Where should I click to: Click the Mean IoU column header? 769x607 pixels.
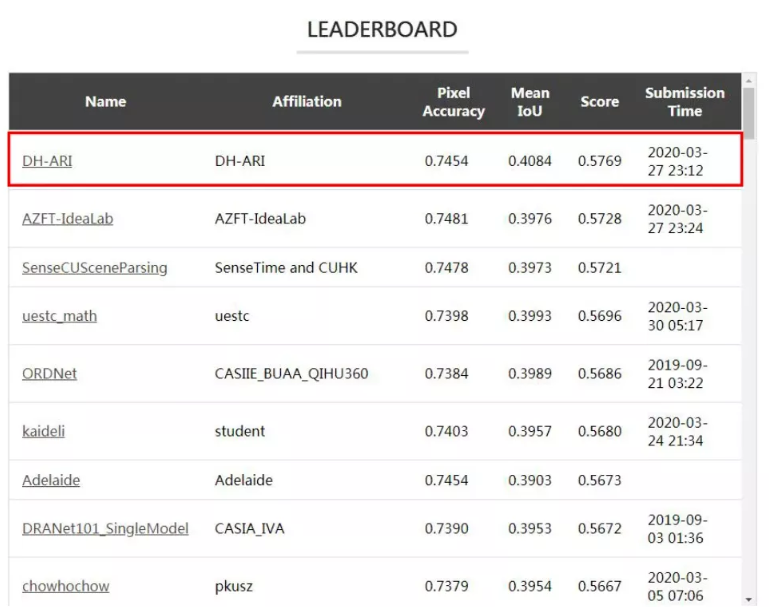pos(530,102)
